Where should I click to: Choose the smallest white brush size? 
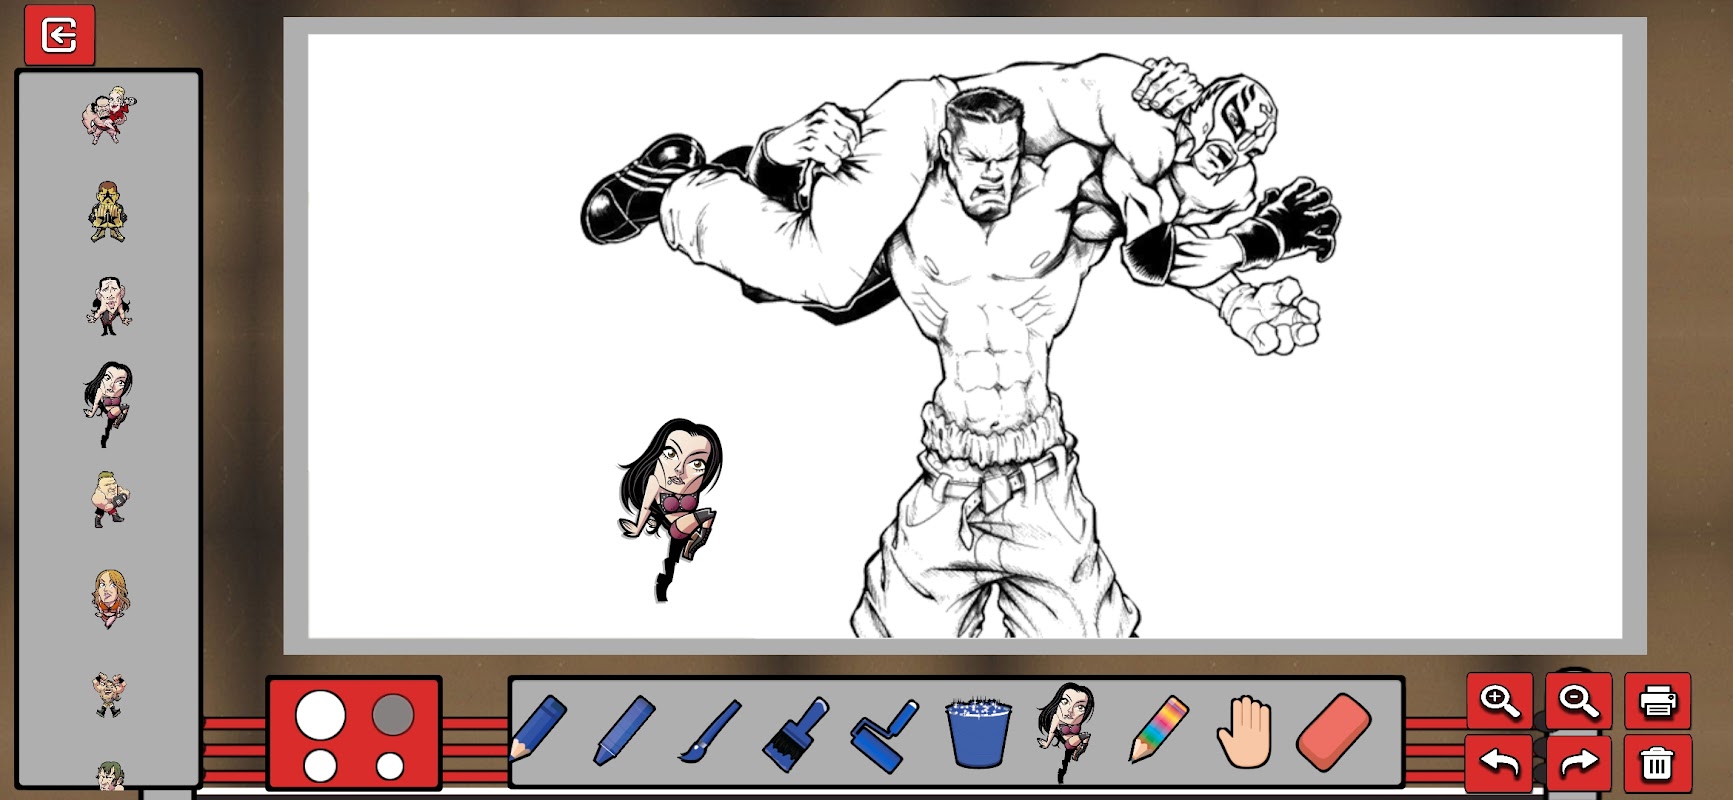390,767
